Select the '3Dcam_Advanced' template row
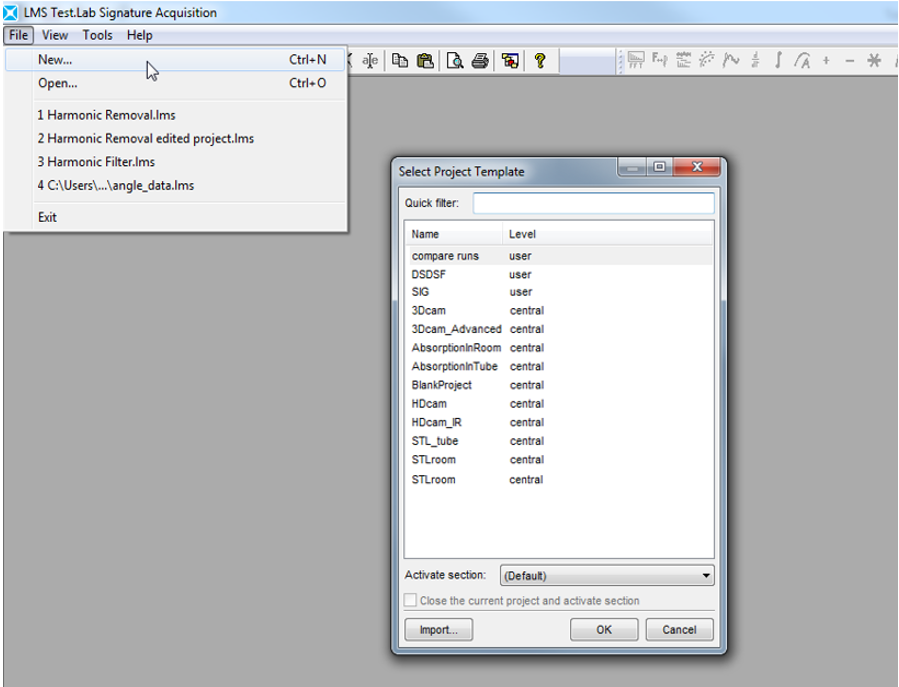Image resolution: width=899 pixels, height=687 pixels. pyautogui.click(x=559, y=329)
